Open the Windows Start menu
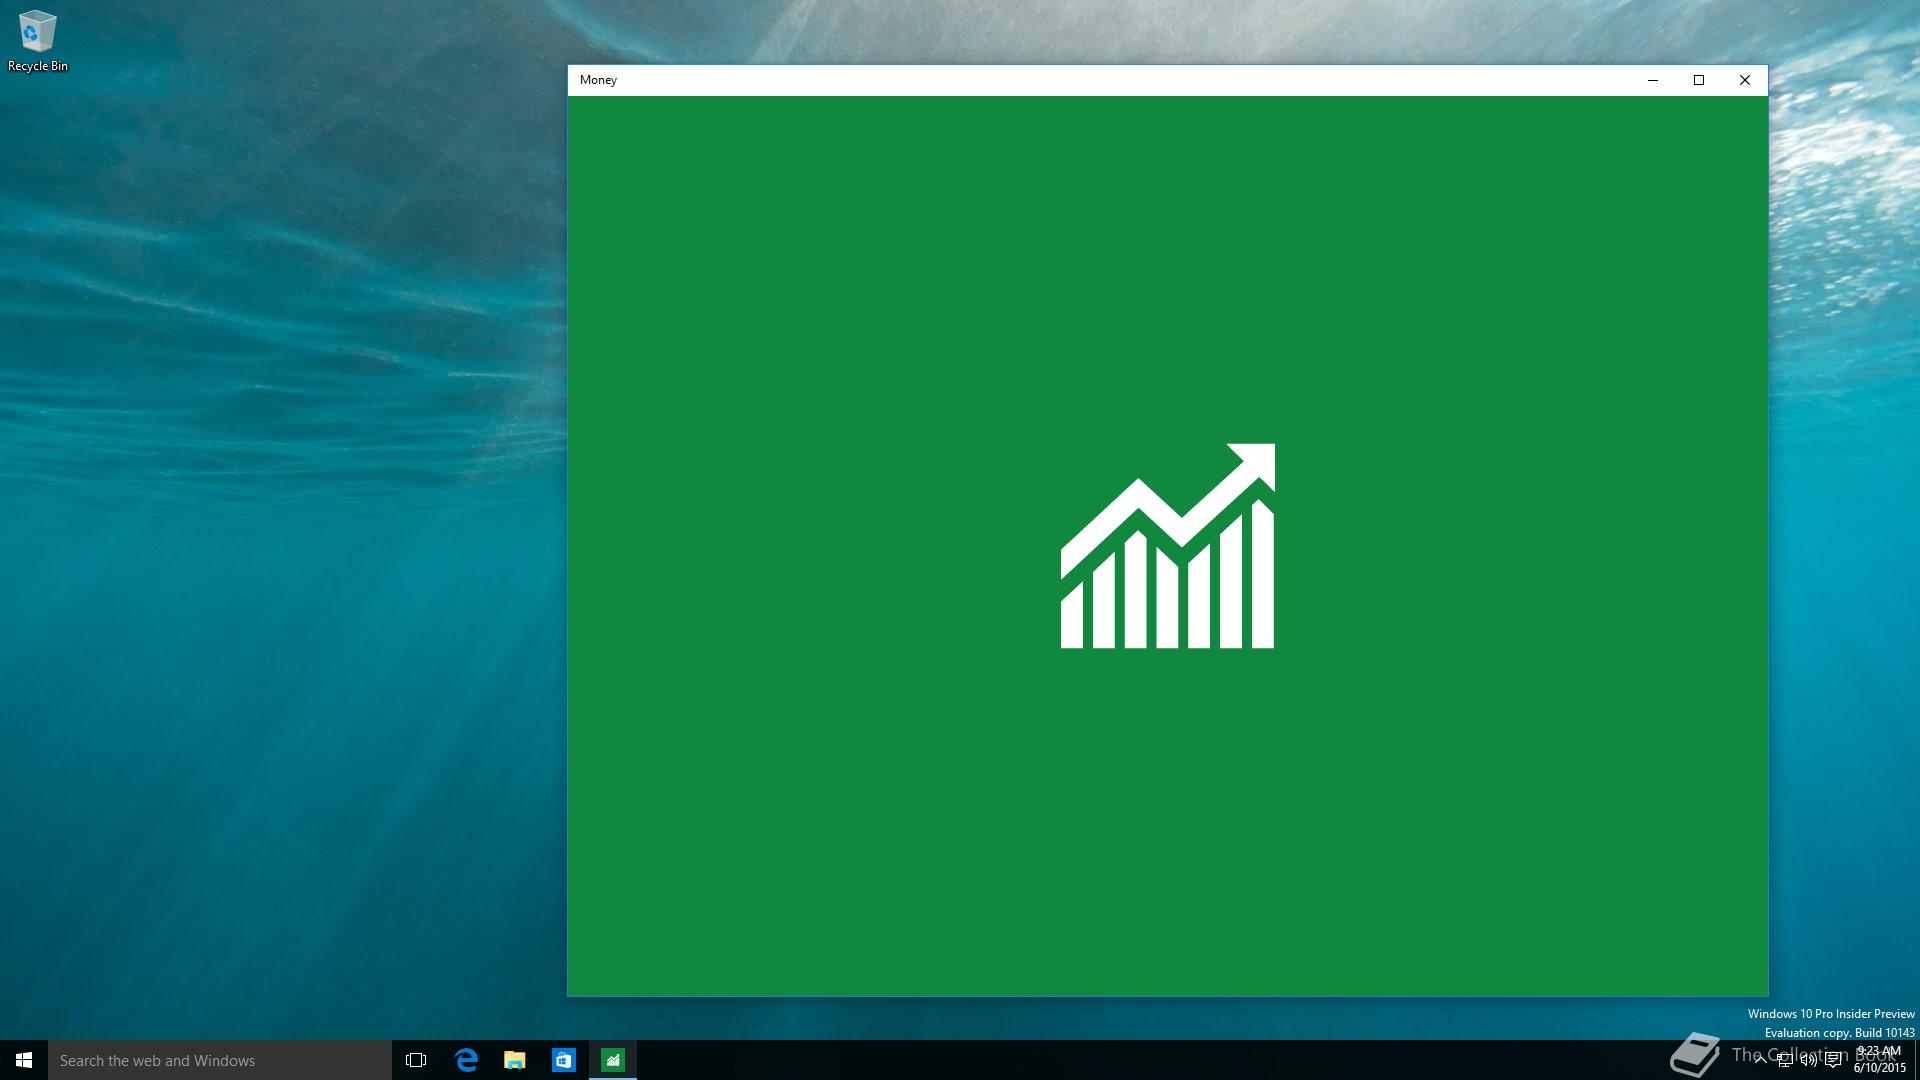Image resolution: width=1920 pixels, height=1080 pixels. (x=24, y=1060)
